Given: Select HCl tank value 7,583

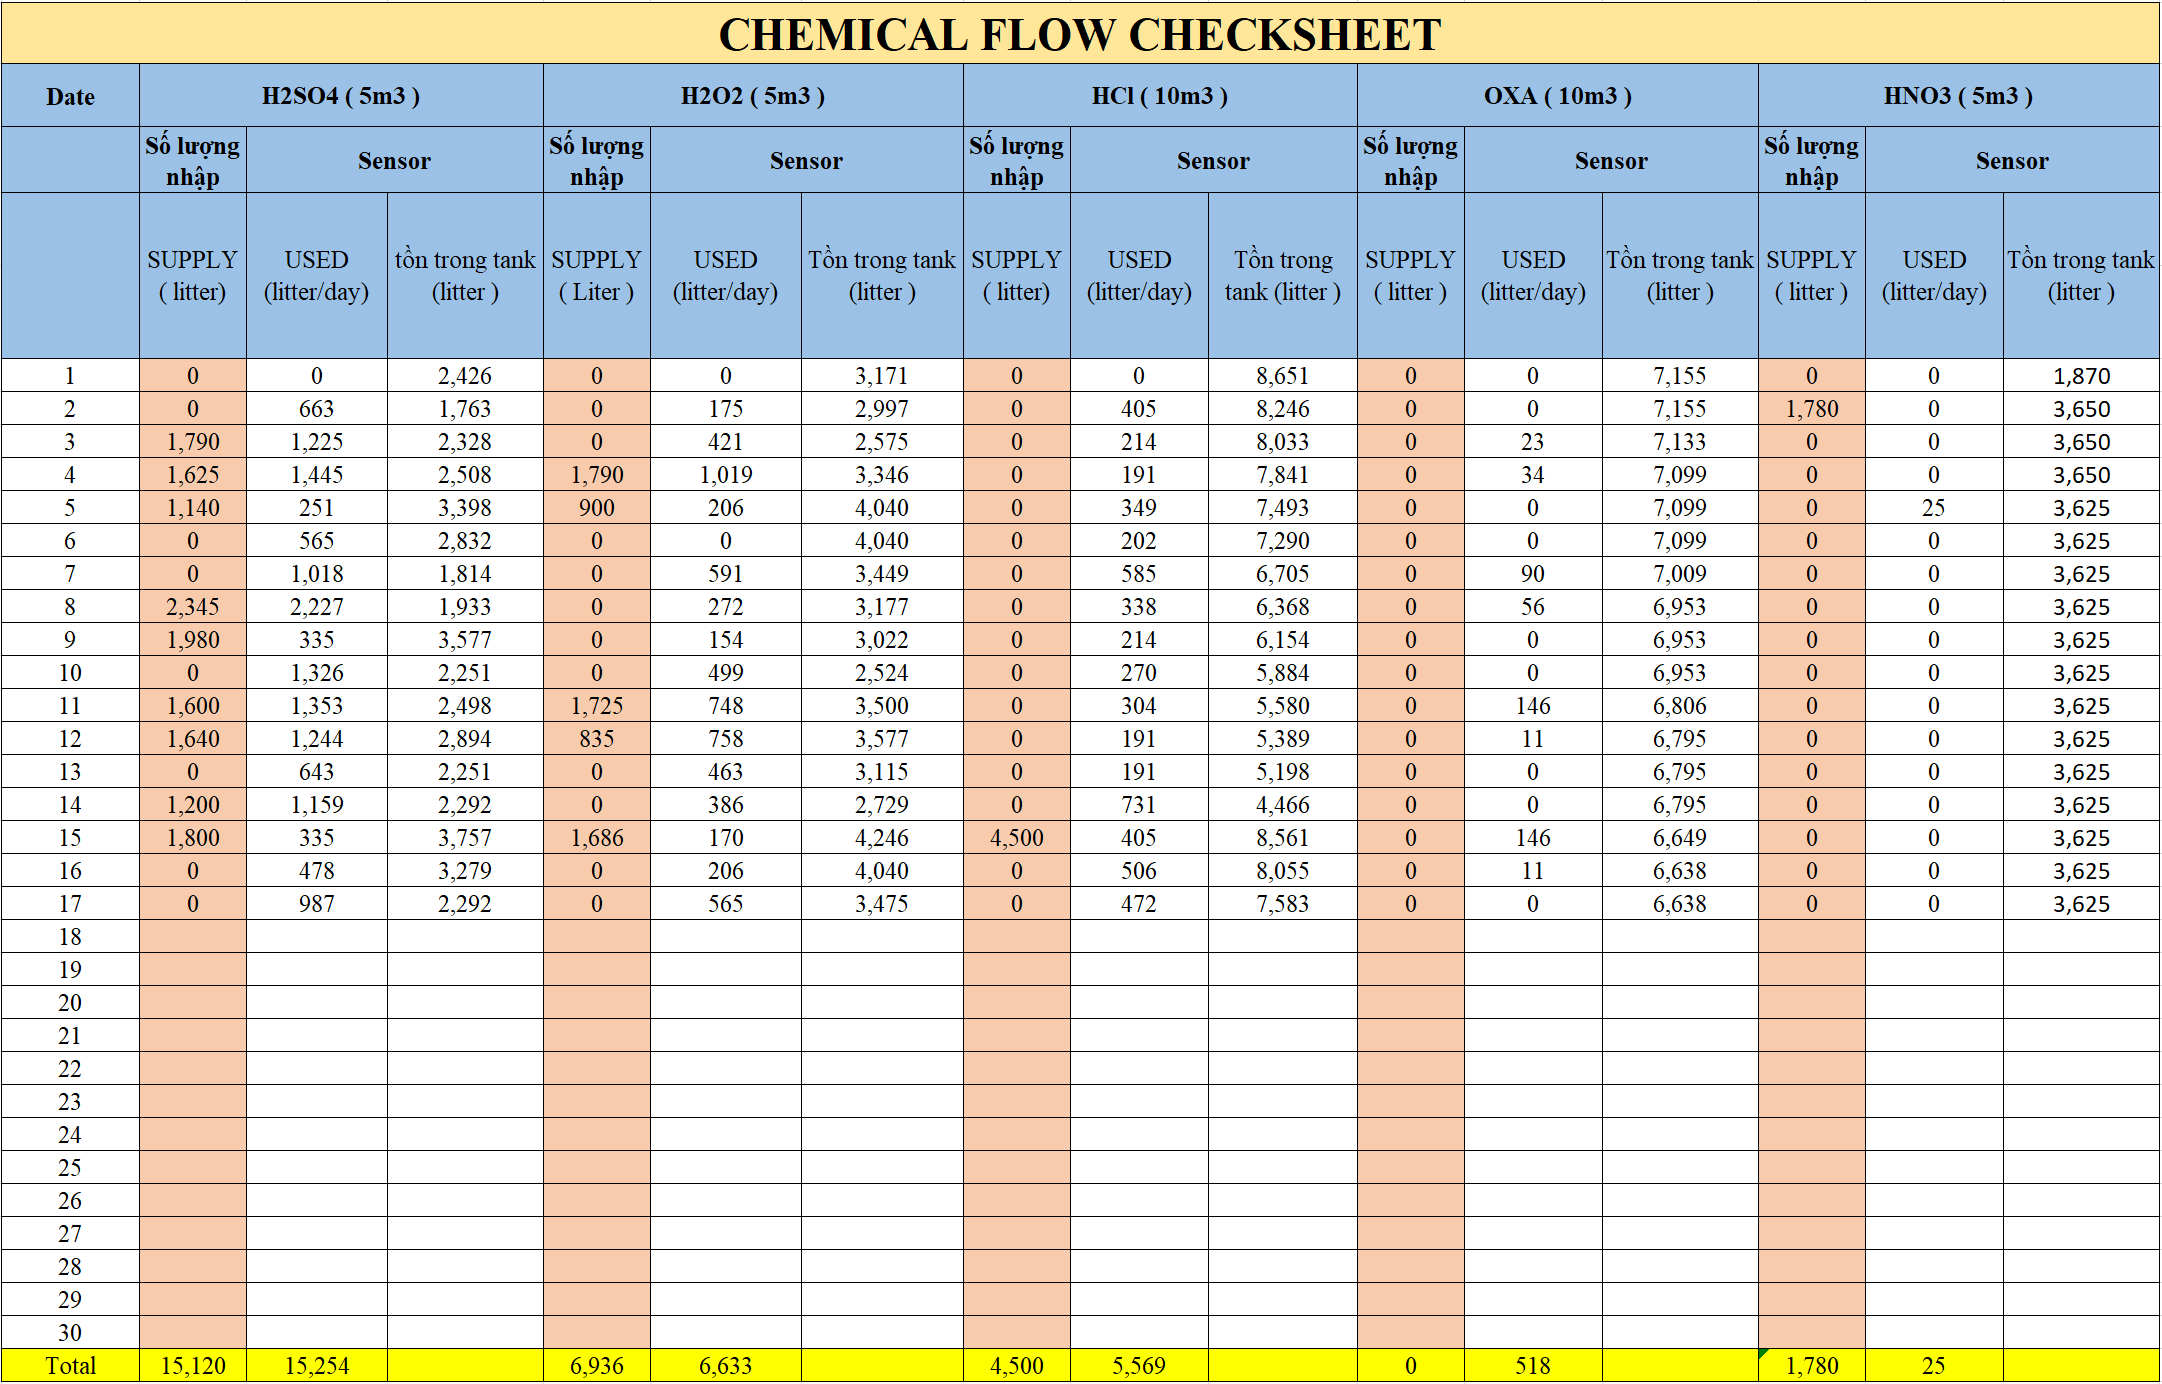Looking at the screenshot, I should coord(1283,904).
